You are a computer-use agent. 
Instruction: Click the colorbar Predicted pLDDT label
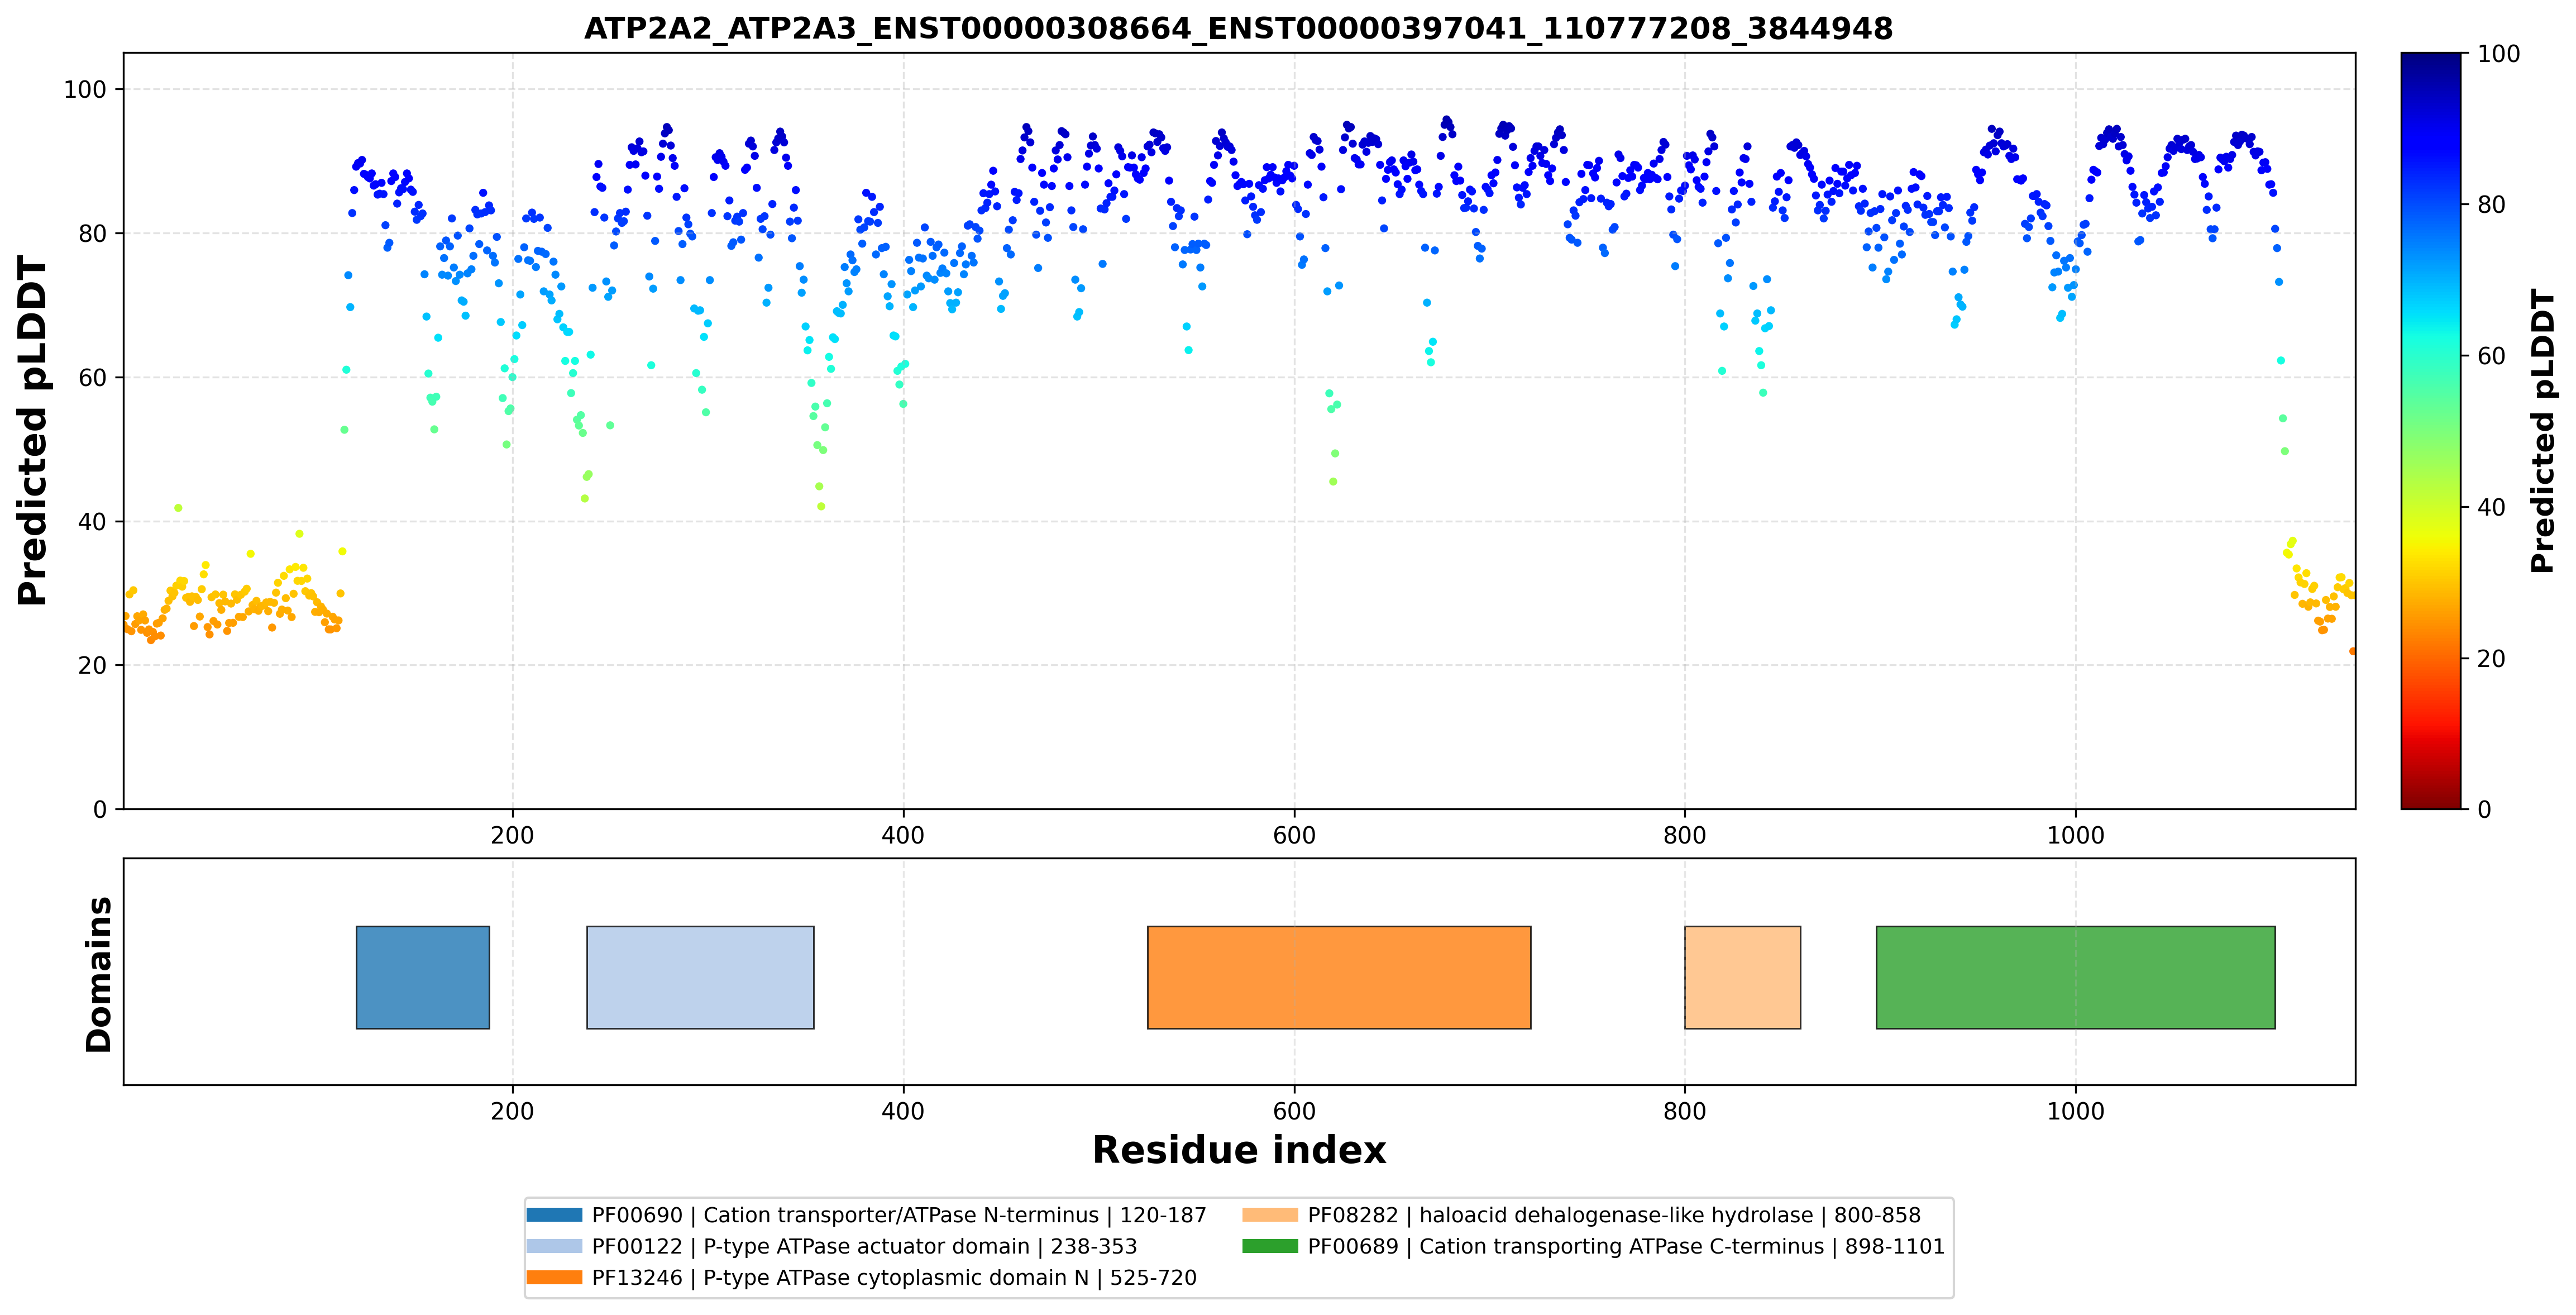pyautogui.click(x=2542, y=431)
